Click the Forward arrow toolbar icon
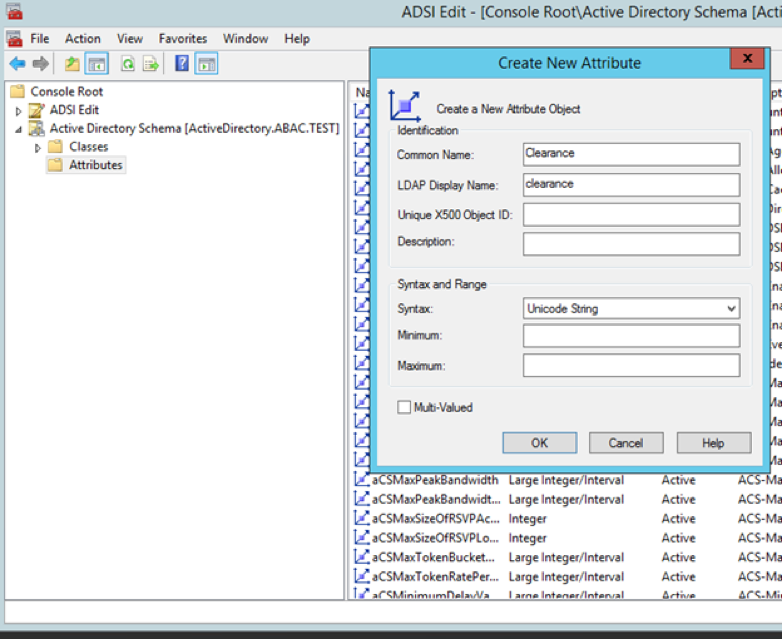Image resolution: width=782 pixels, height=639 pixels. coord(40,64)
